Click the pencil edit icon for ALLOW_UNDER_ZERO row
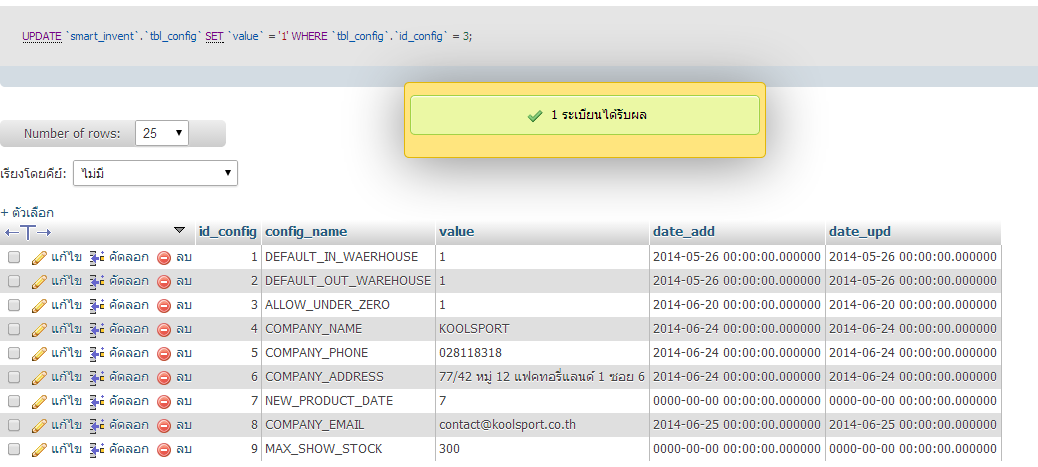 pos(39,305)
